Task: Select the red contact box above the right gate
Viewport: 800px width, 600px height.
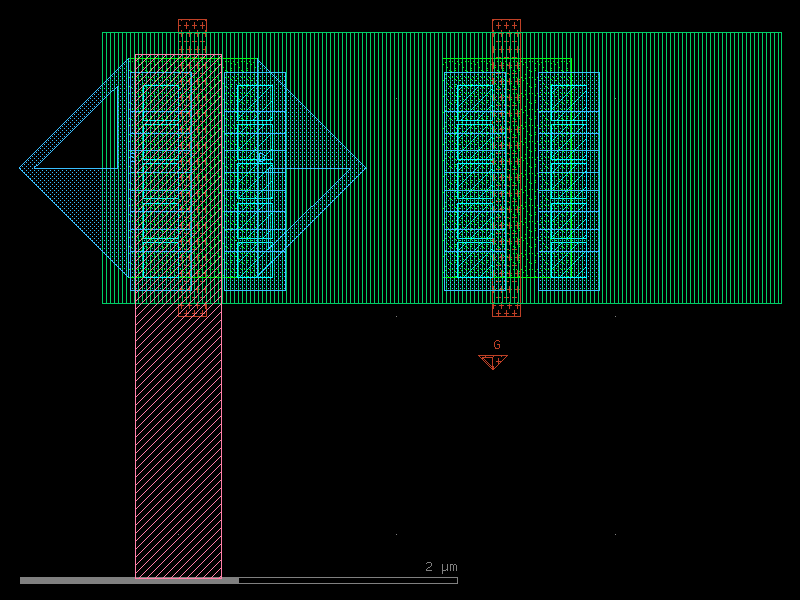Action: [506, 25]
